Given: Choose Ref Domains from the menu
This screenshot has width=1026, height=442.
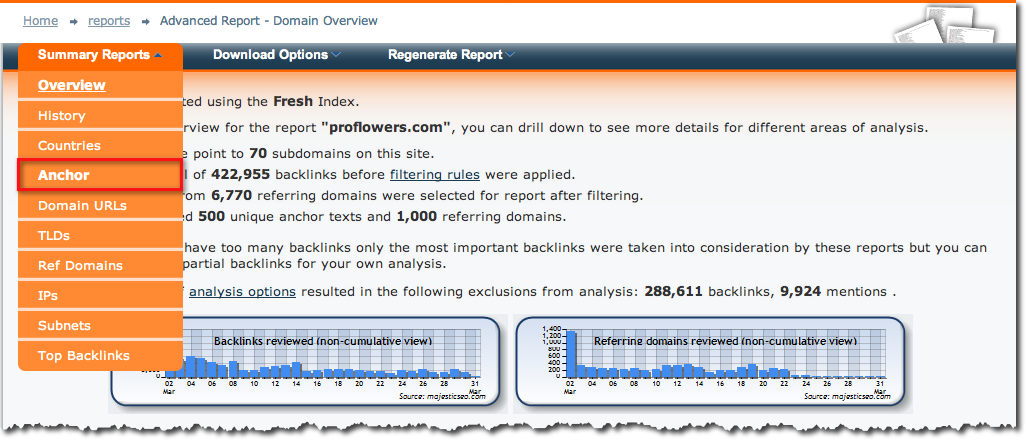Looking at the screenshot, I should pos(80,266).
